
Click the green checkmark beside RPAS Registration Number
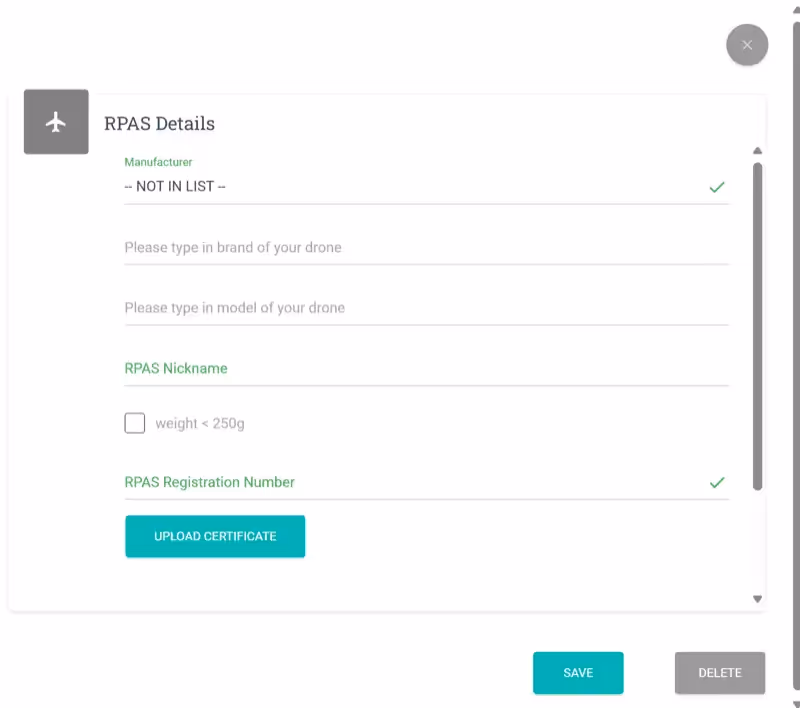pos(716,482)
